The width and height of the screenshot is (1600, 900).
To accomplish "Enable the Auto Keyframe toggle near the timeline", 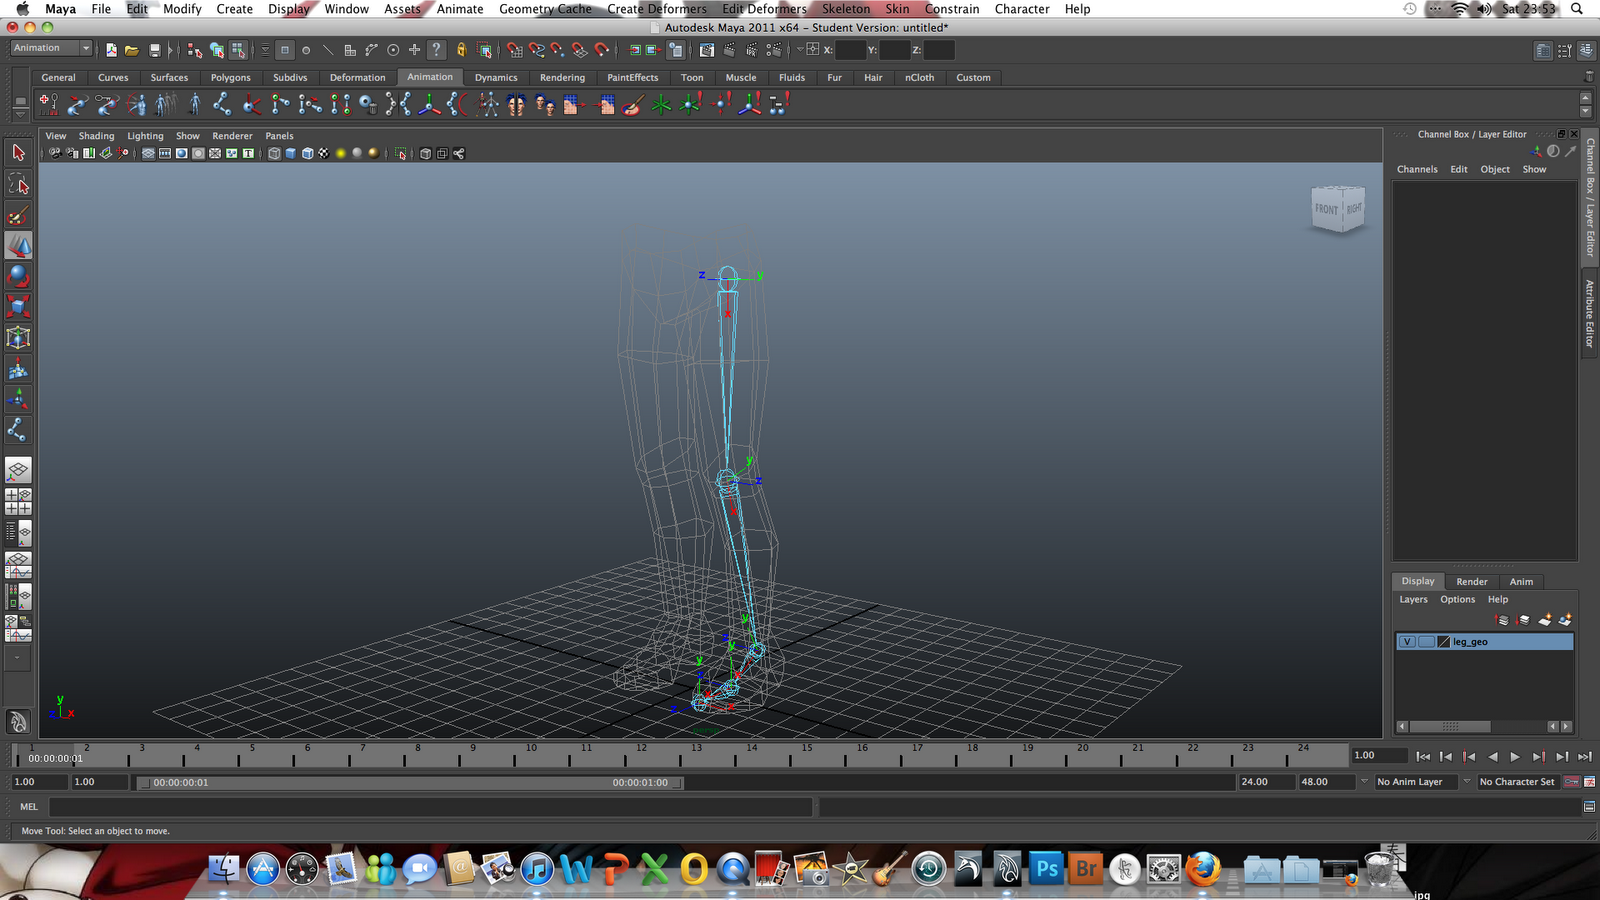I will 1572,781.
